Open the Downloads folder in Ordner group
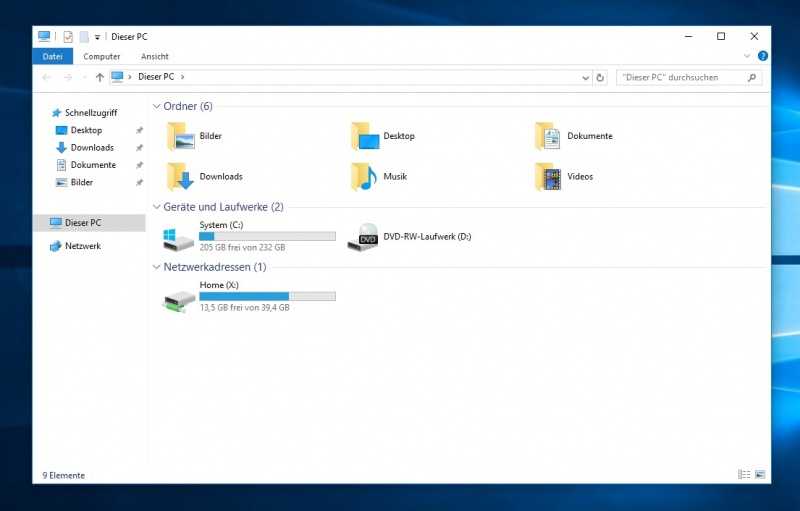The height and width of the screenshot is (511, 800). 181,176
